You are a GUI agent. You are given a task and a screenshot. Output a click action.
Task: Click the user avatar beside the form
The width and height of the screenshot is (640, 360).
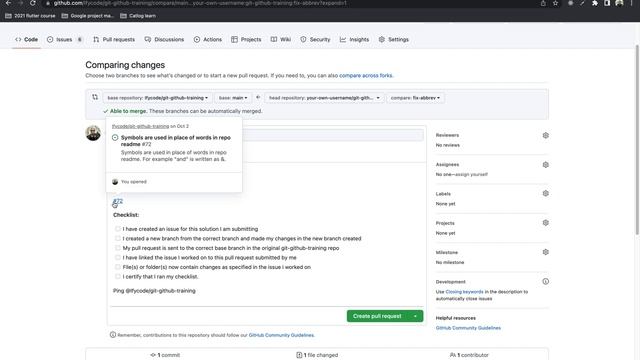click(x=93, y=133)
